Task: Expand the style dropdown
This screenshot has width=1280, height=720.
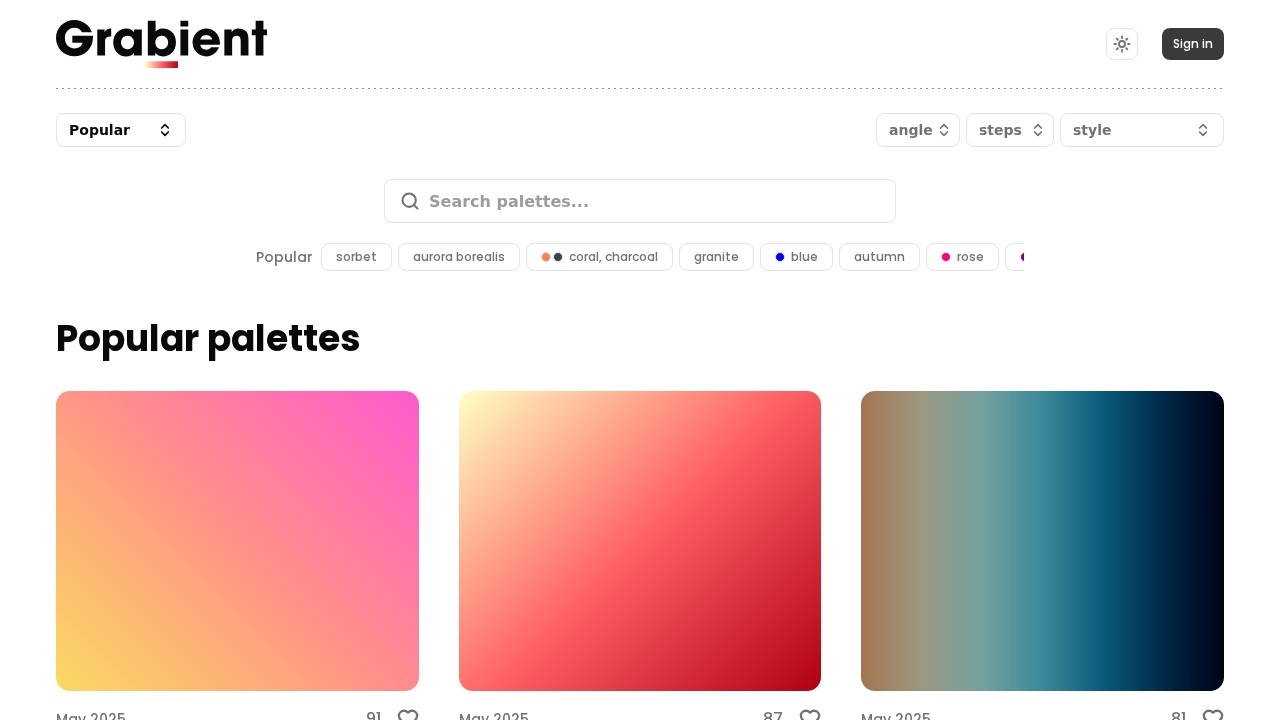Action: coord(1142,130)
